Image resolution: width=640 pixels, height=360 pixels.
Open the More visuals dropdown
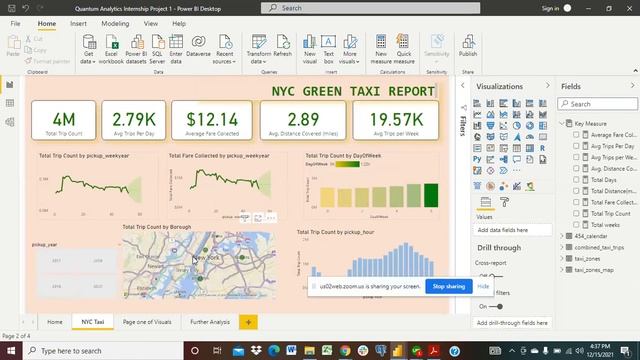click(x=349, y=49)
